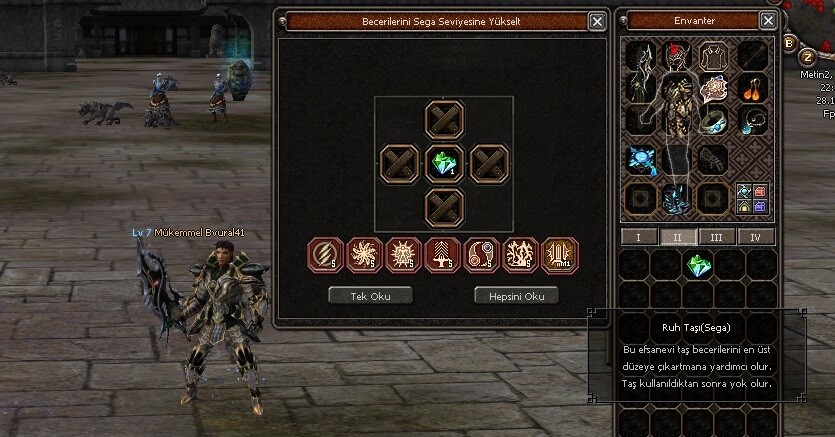Select the sword strike skill icon

(x=442, y=255)
